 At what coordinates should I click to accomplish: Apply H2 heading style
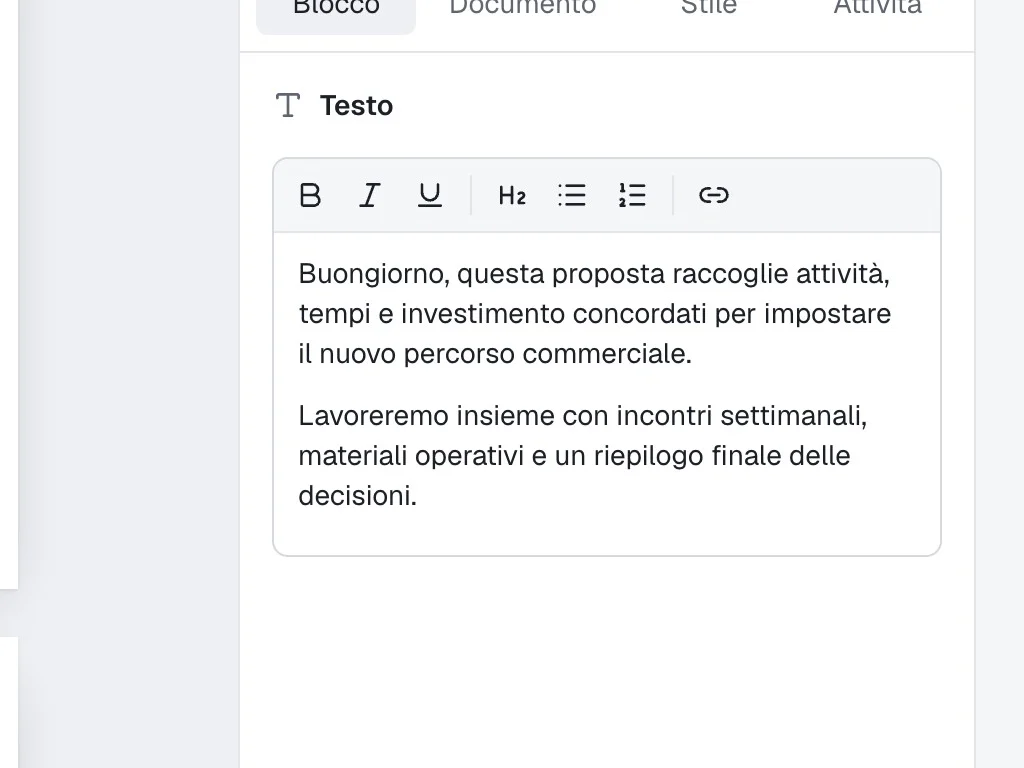pyautogui.click(x=512, y=195)
